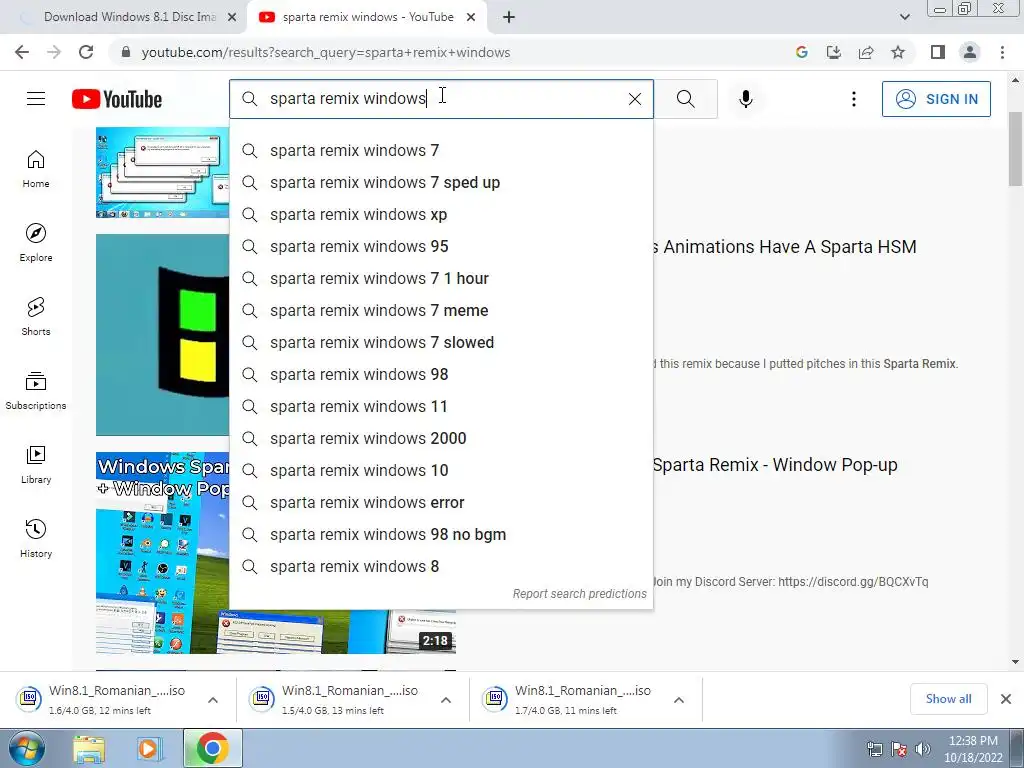This screenshot has height=768, width=1024.
Task: Choose suggestion 'sparta remix windows 7 1 hour'
Action: coord(441,278)
